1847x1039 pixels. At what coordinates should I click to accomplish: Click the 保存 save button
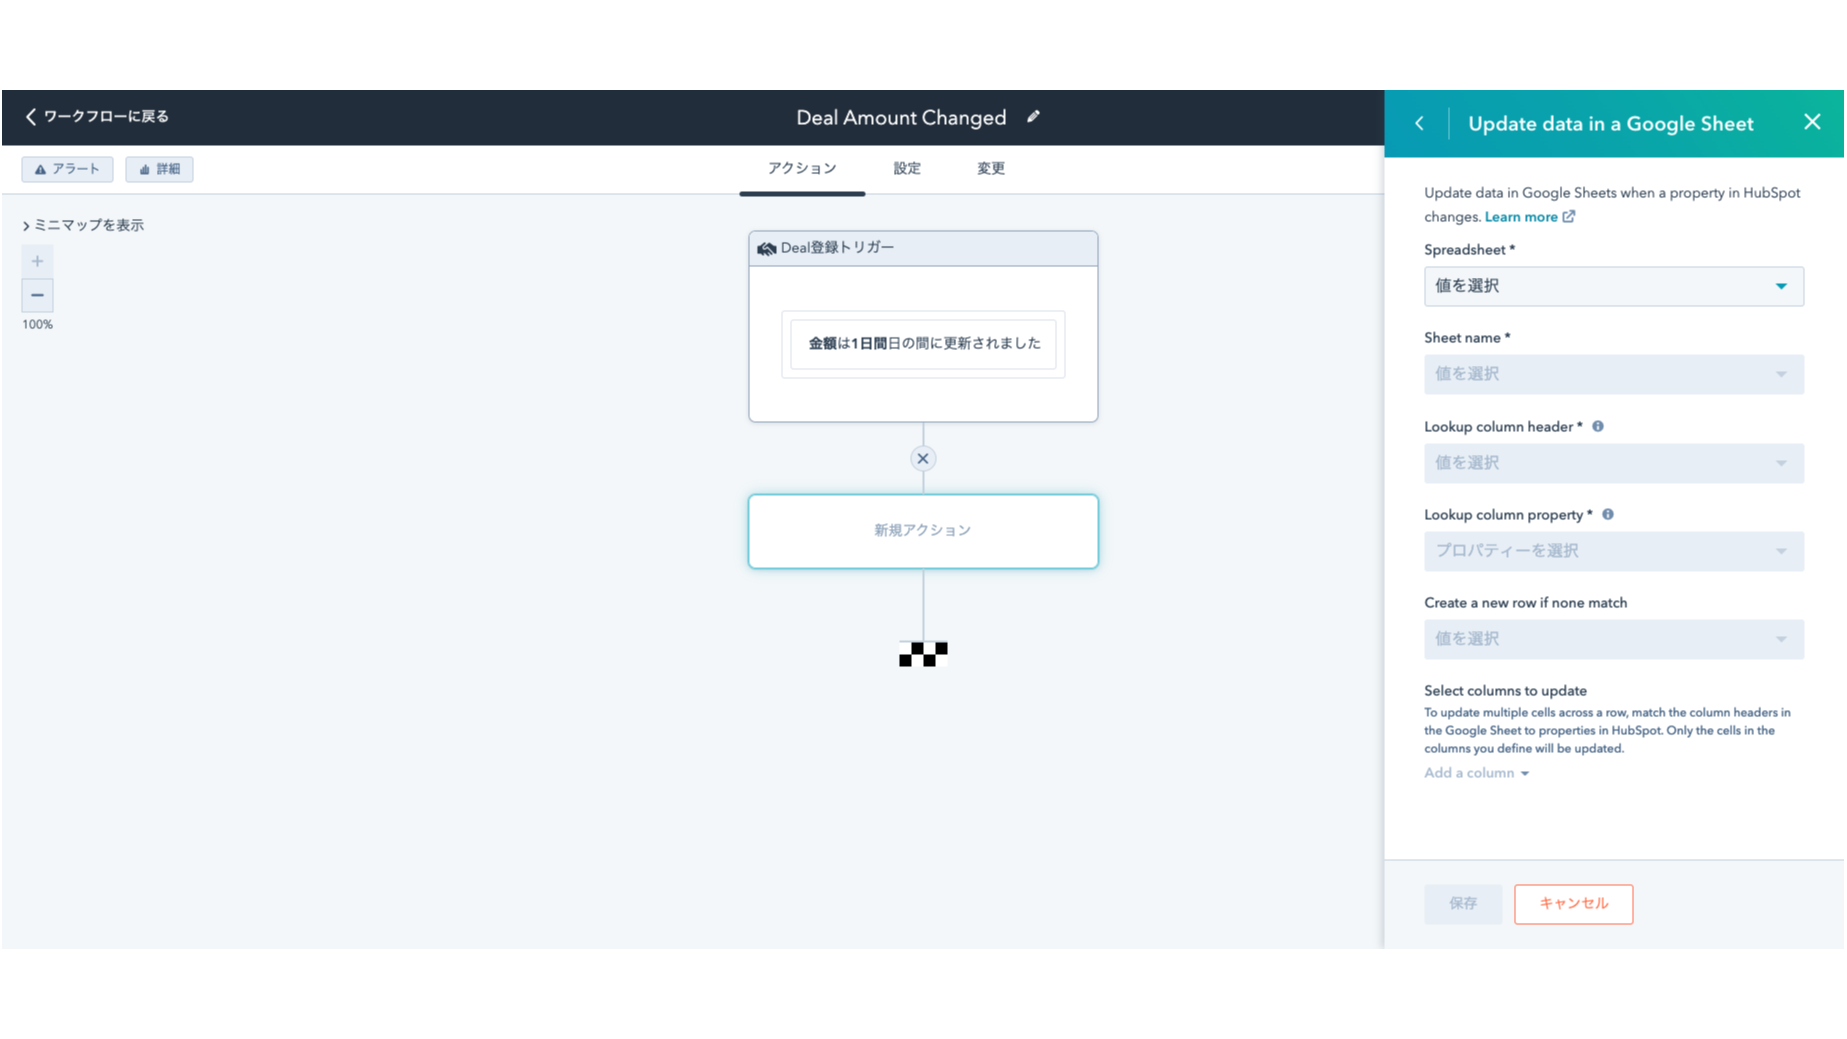tap(1463, 904)
